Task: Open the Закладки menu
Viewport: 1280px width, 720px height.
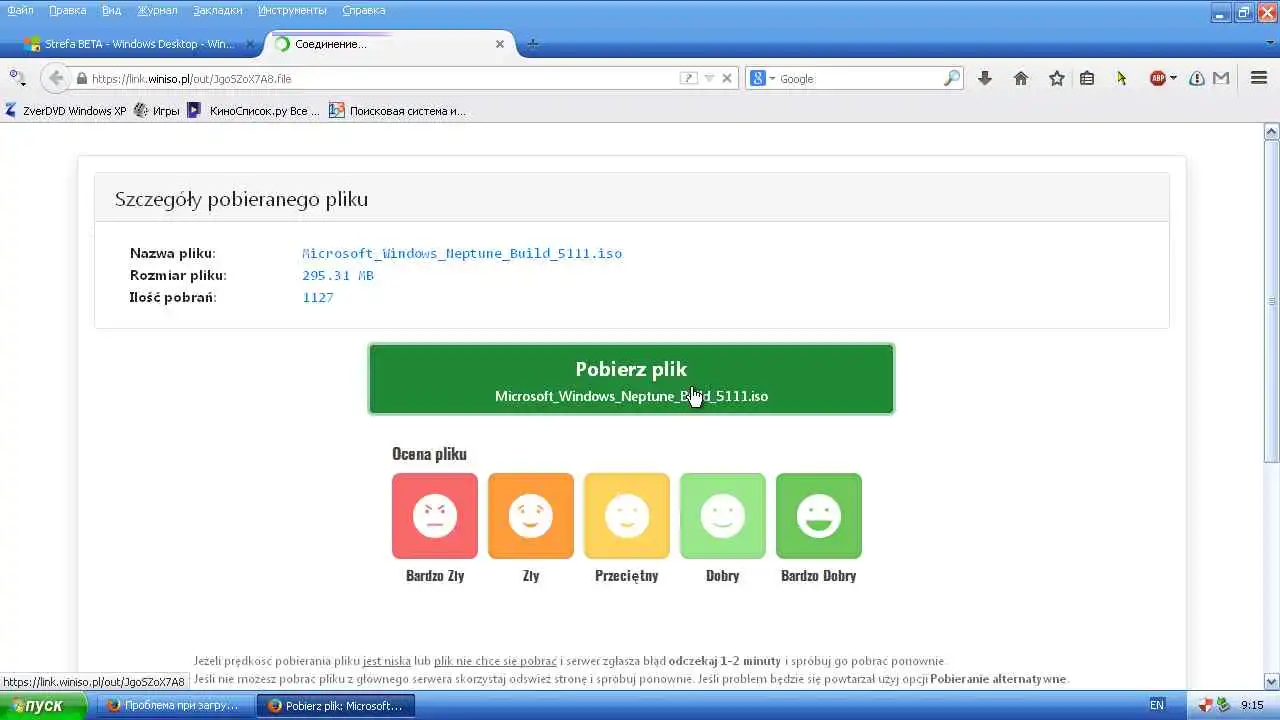Action: click(217, 10)
